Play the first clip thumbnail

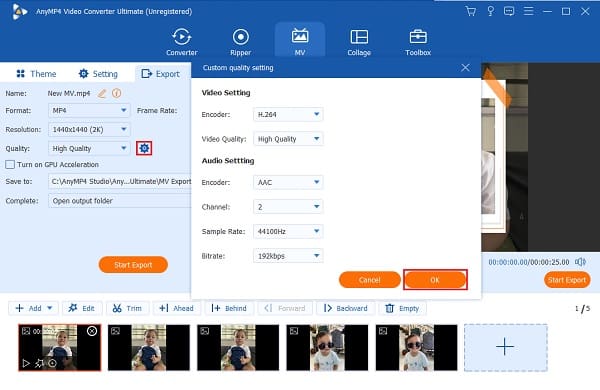(26, 363)
